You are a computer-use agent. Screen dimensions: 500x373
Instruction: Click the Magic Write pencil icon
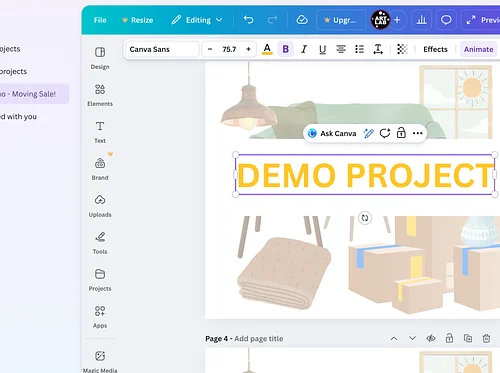point(368,133)
